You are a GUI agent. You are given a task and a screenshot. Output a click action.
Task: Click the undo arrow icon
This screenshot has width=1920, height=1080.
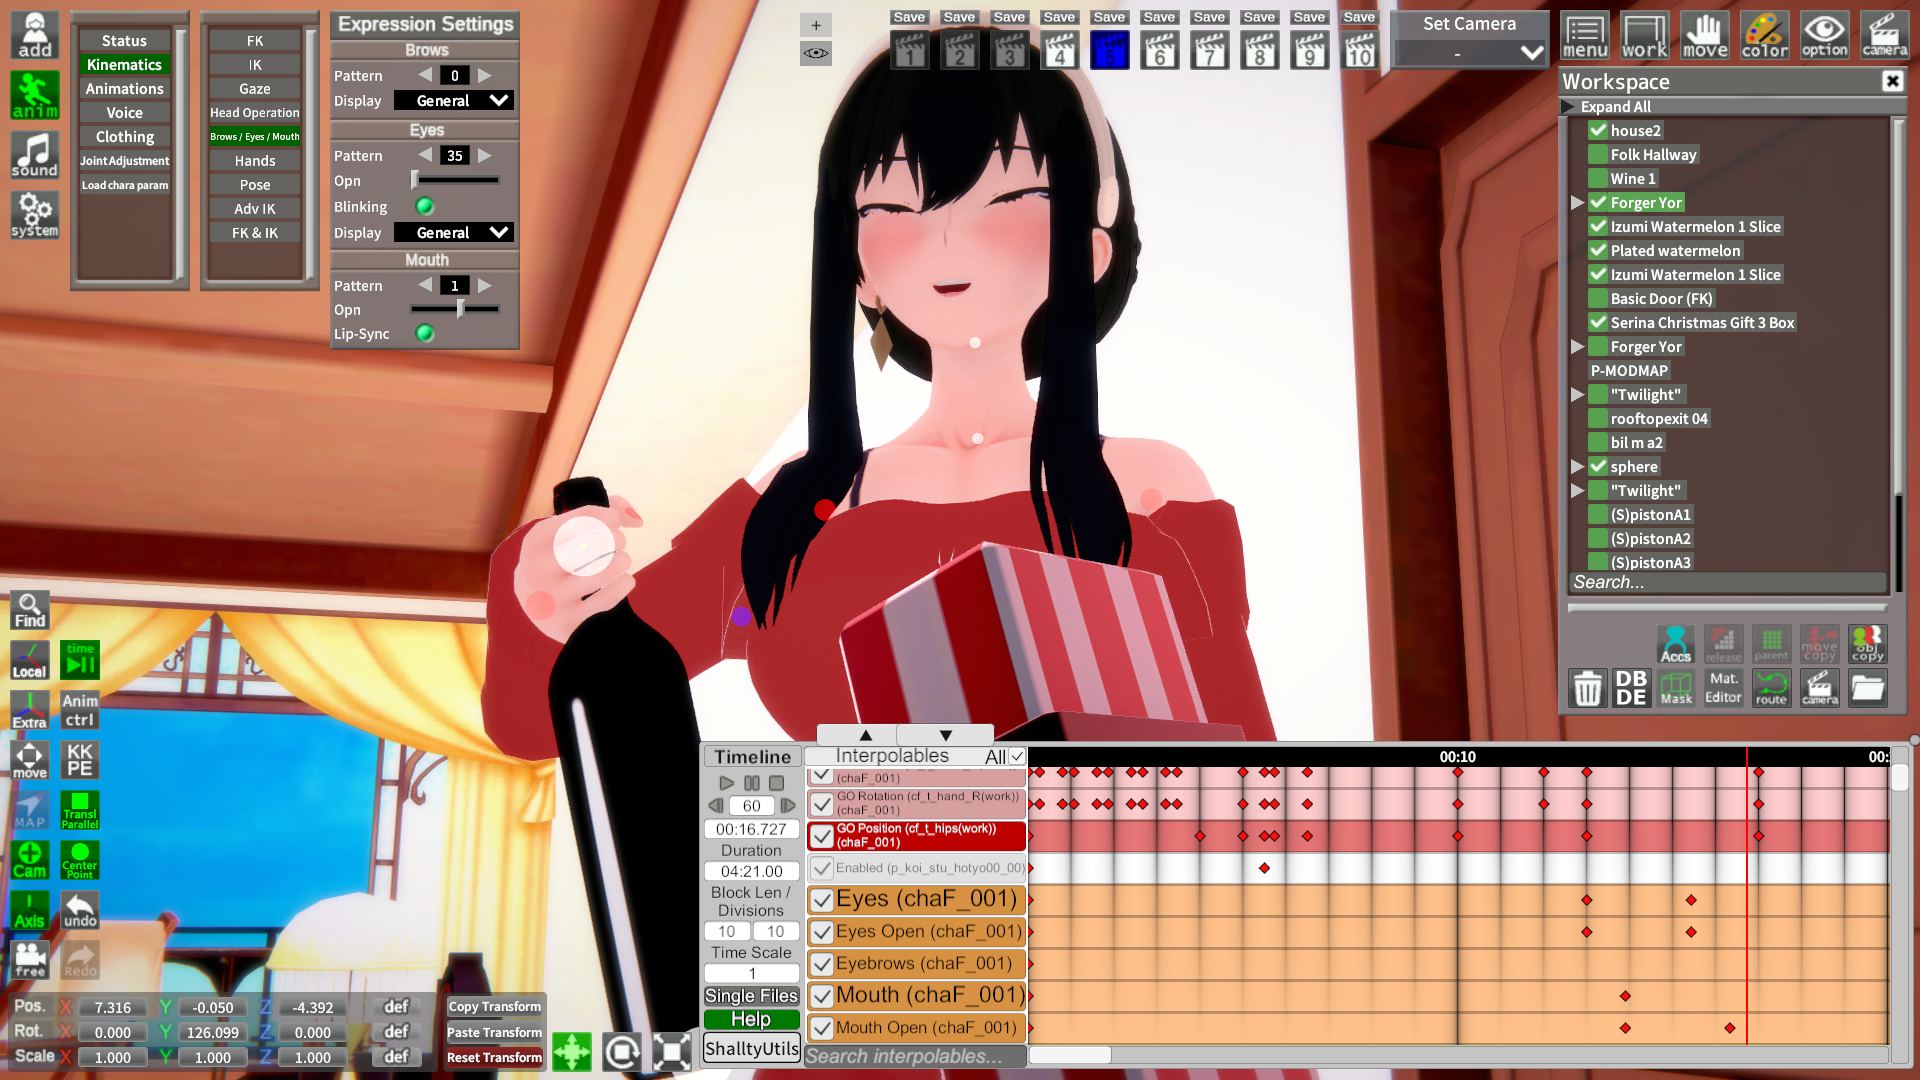pos(80,910)
